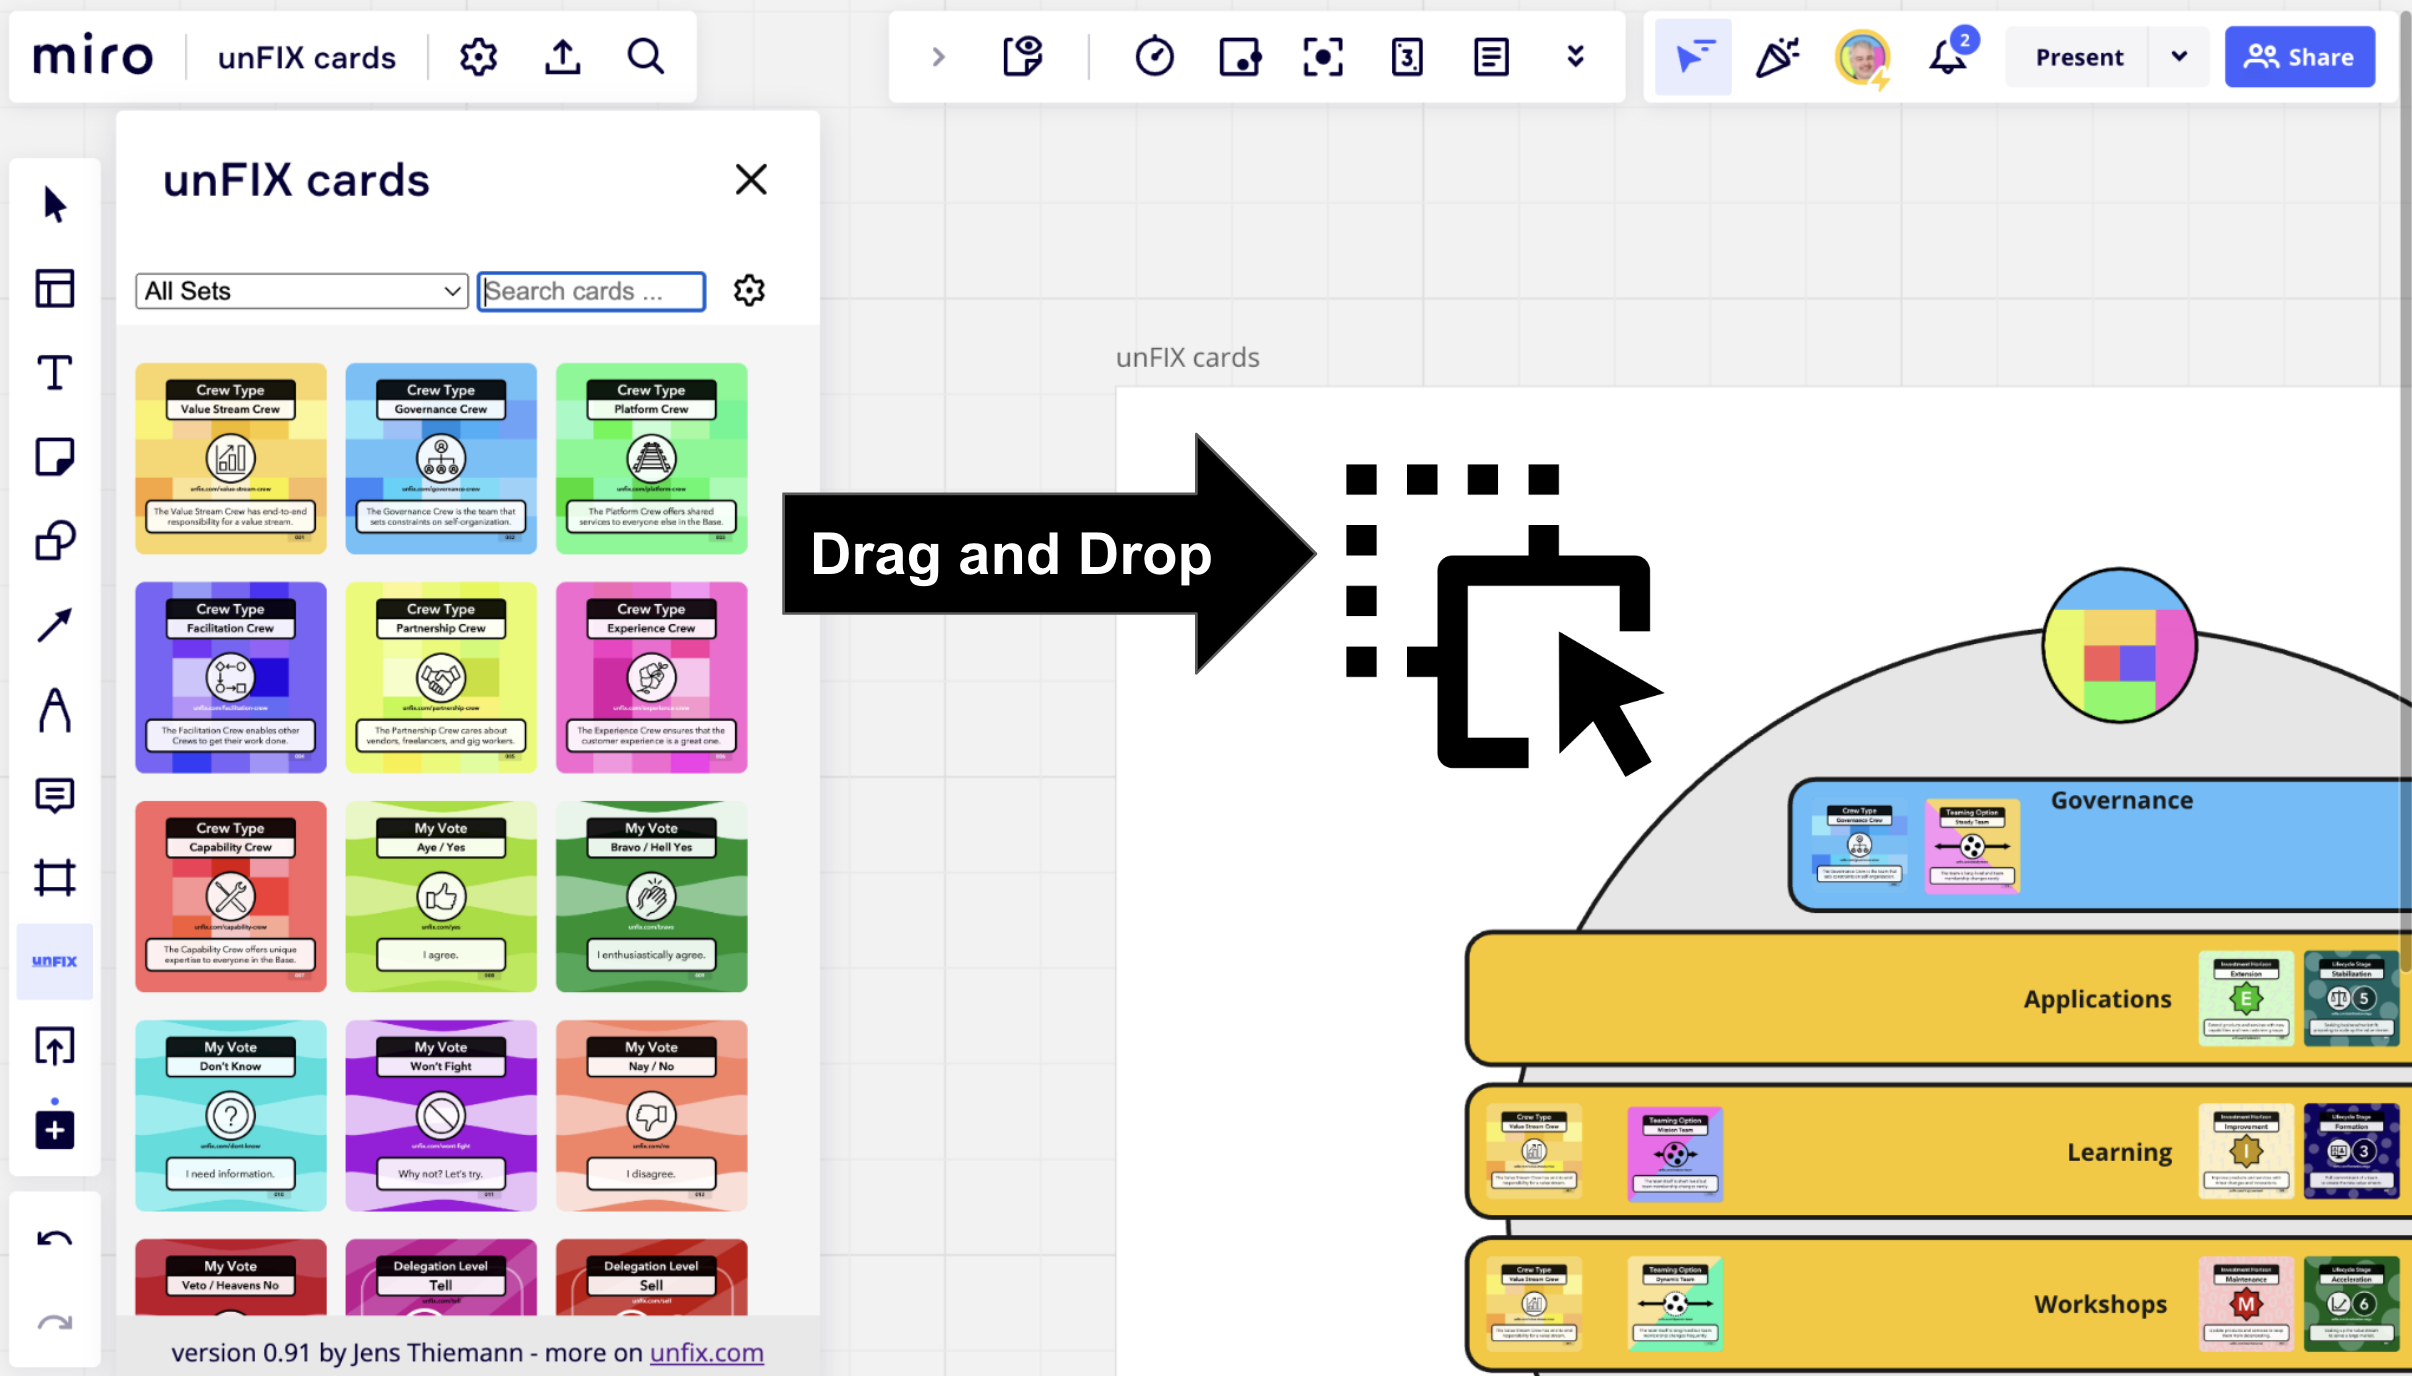This screenshot has width=2412, height=1376.
Task: Open the templates tool in sidebar
Action: [55, 289]
